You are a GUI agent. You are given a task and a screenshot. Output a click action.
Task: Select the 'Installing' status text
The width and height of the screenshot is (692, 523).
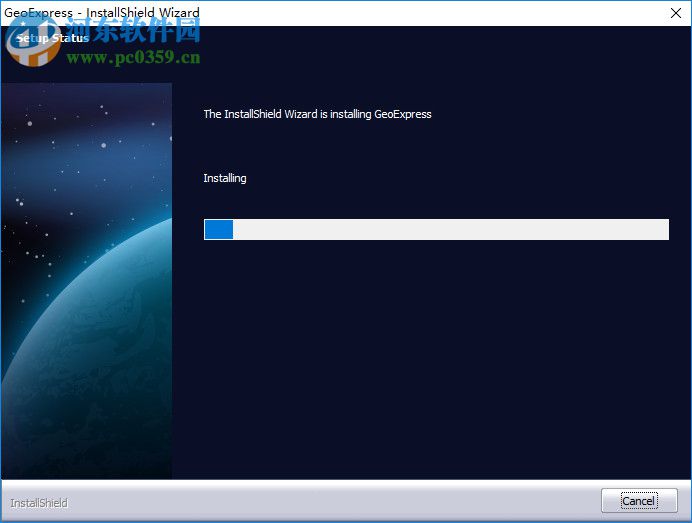(x=225, y=178)
